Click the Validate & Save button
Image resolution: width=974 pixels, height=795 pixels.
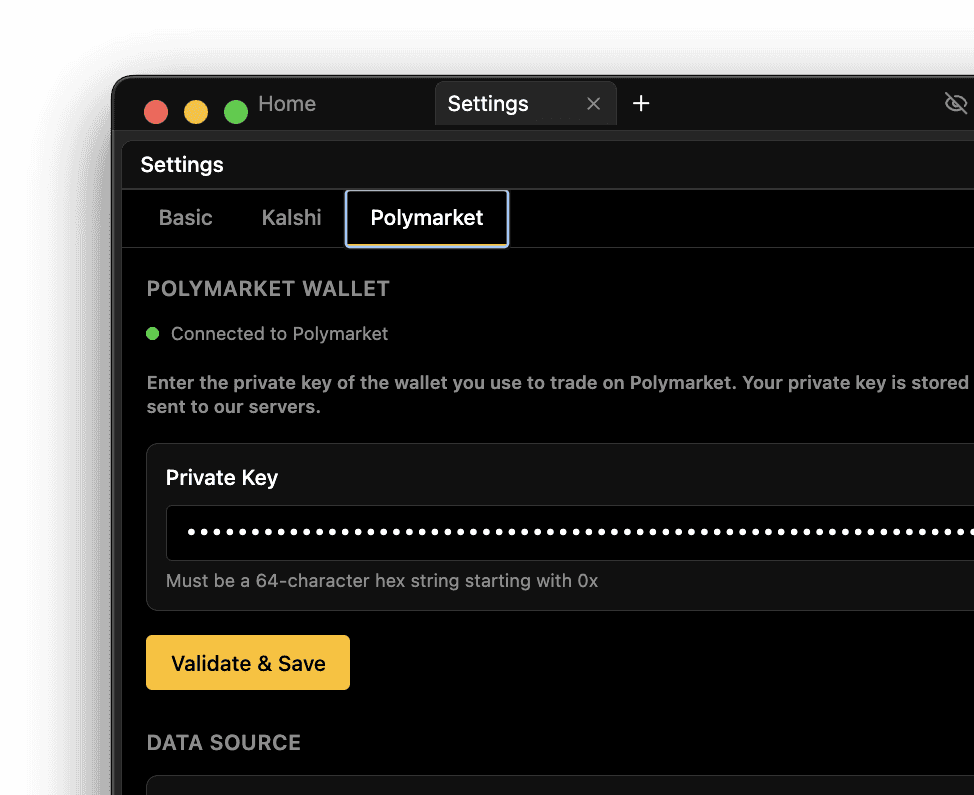click(x=248, y=663)
